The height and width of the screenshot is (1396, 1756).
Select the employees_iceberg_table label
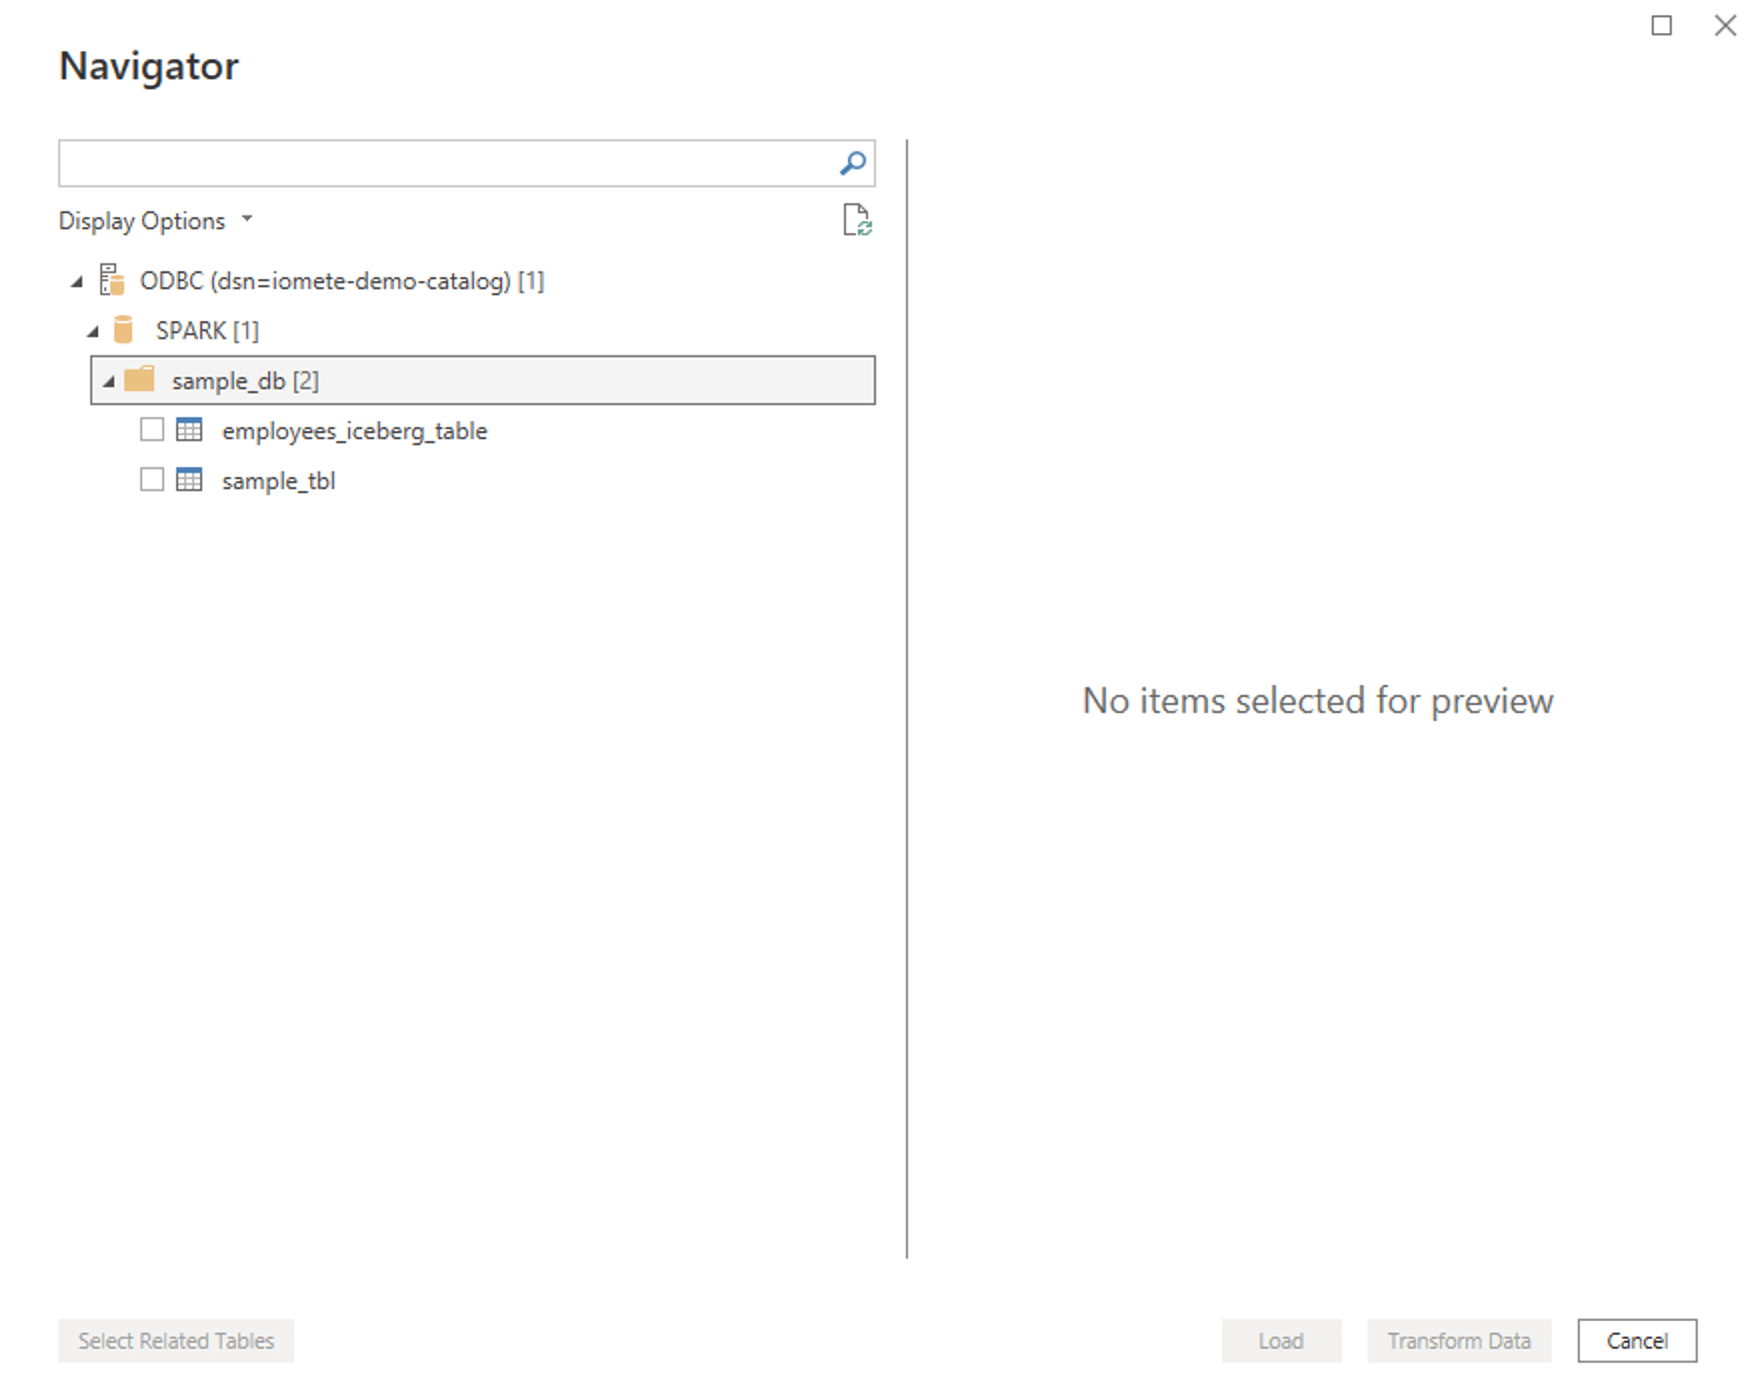[x=355, y=431]
